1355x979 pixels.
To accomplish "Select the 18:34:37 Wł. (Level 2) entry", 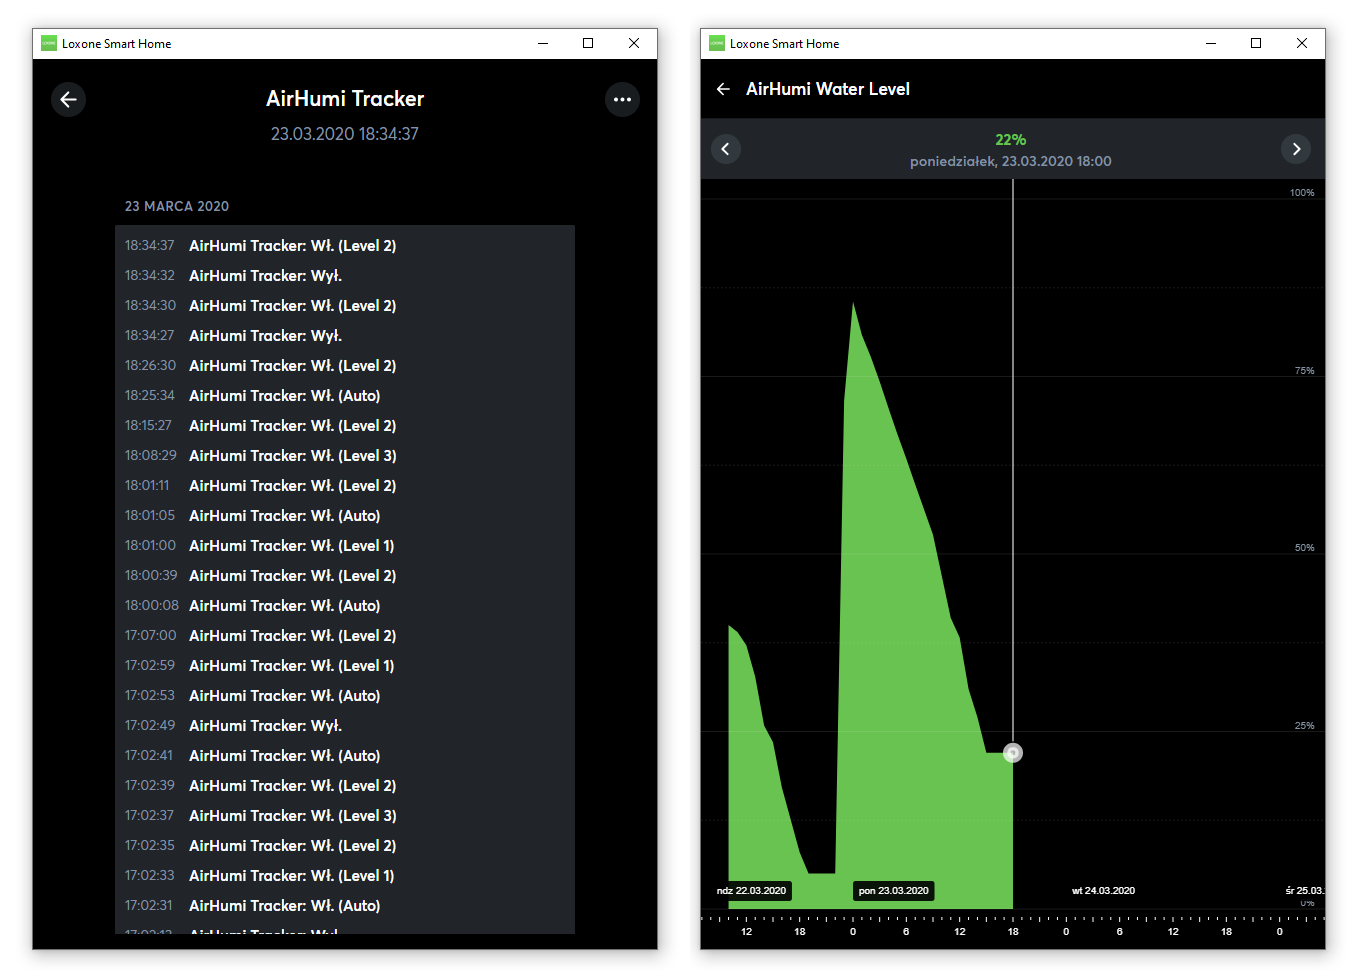I will (345, 246).
